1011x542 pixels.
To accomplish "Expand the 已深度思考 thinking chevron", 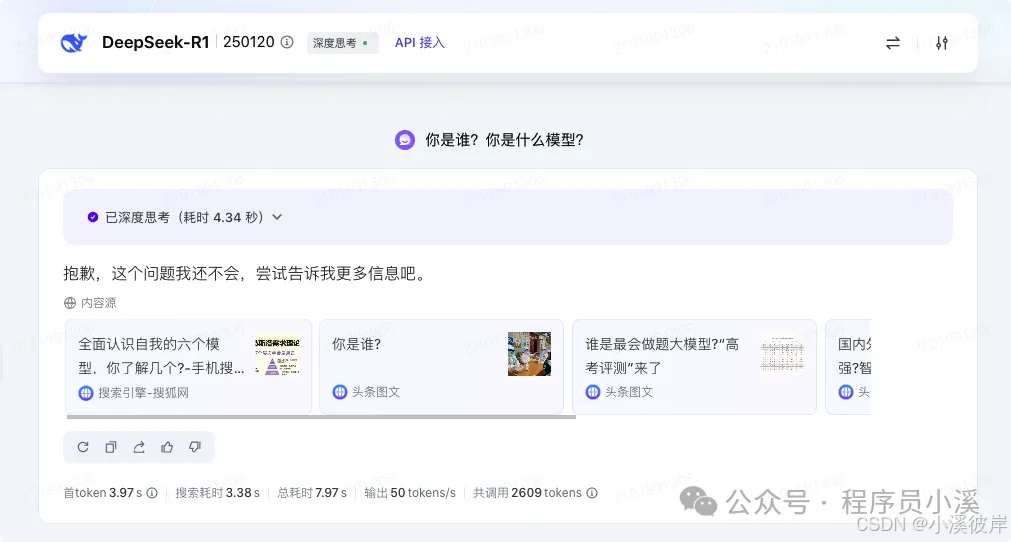I will tap(277, 217).
